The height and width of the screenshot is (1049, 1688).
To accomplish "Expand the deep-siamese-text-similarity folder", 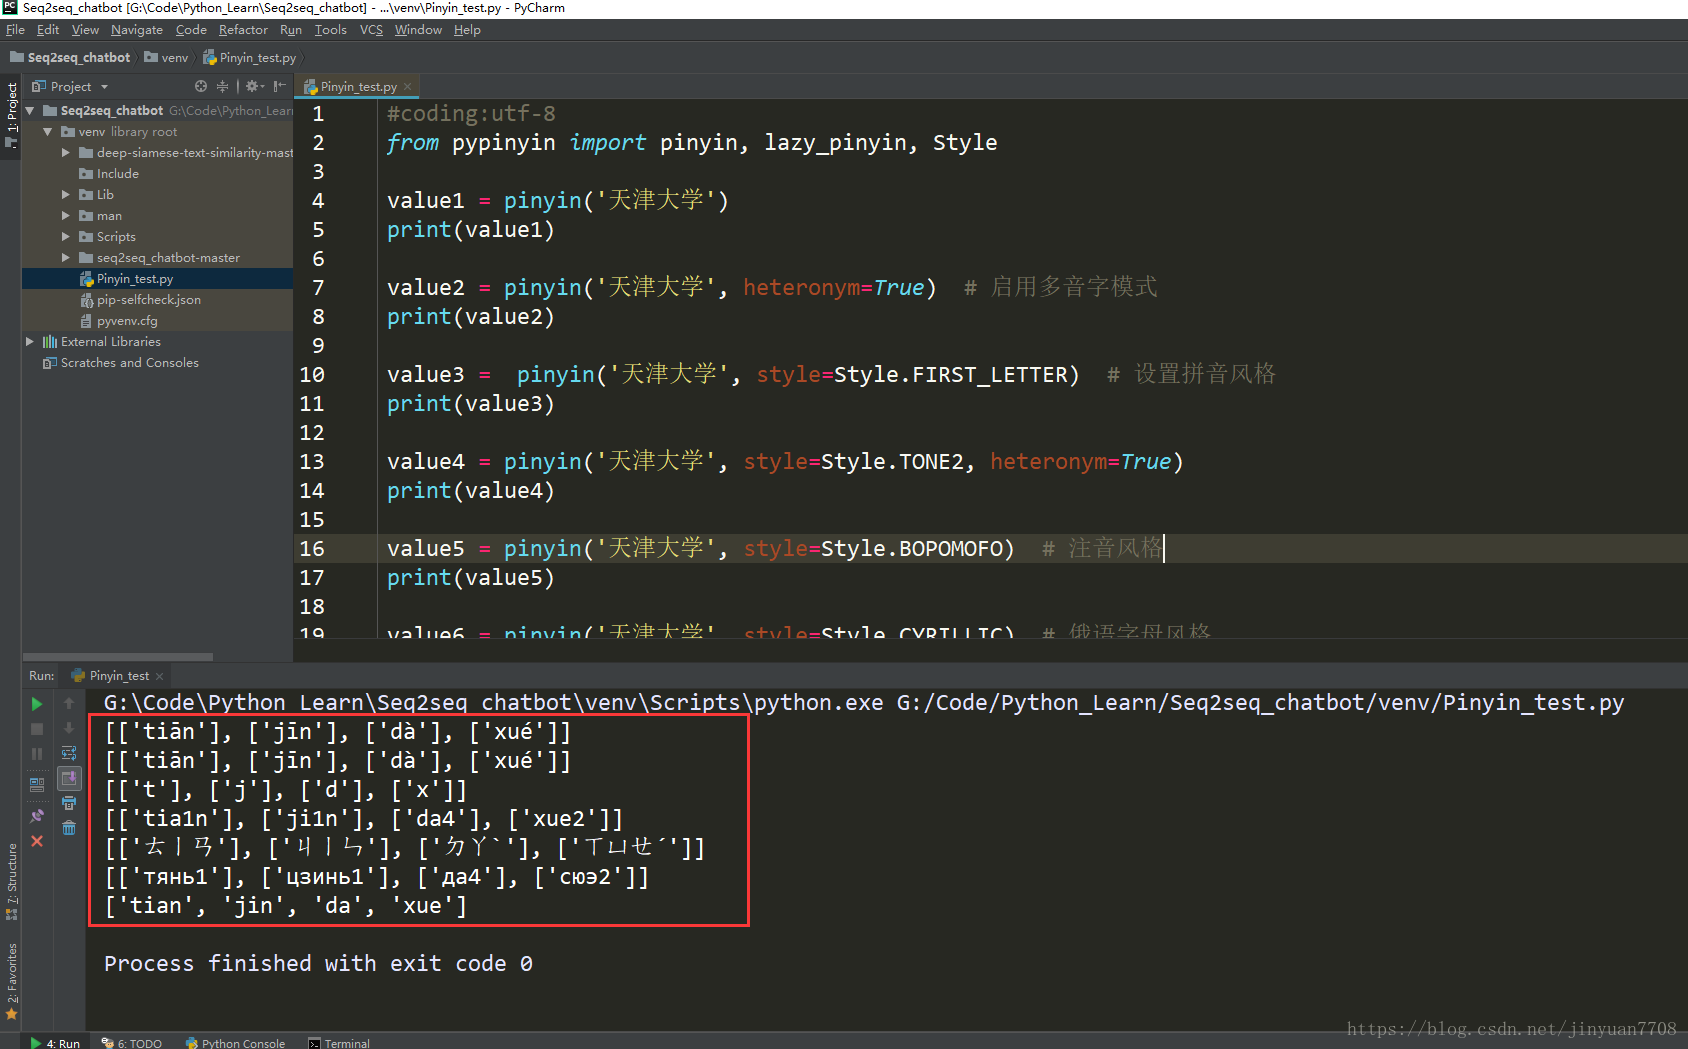I will pyautogui.click(x=65, y=153).
